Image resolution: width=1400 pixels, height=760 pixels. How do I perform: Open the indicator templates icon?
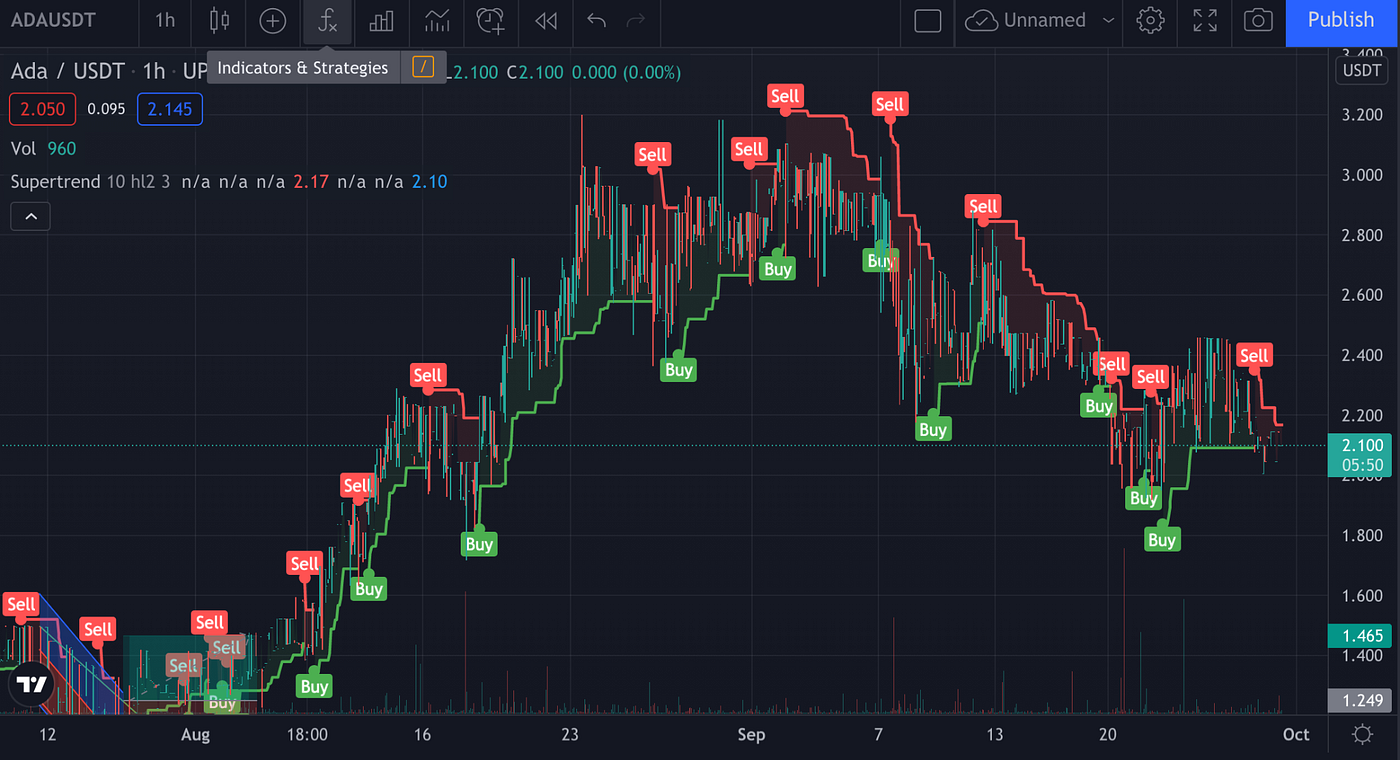(x=381, y=21)
